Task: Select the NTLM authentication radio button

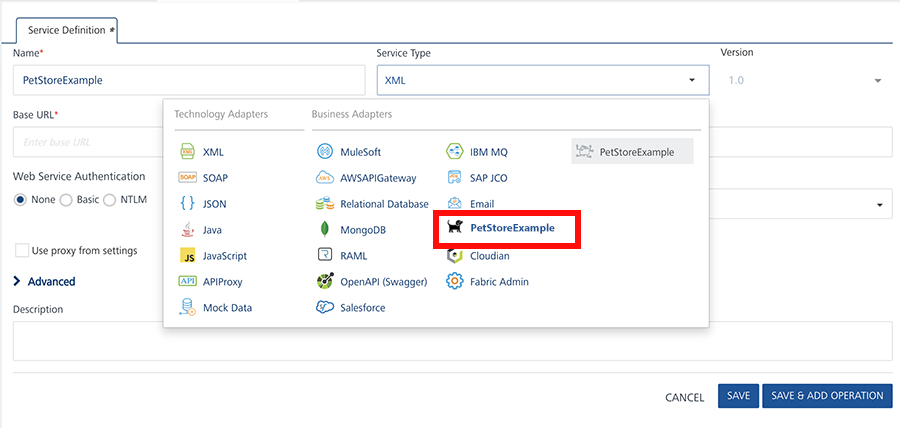Action: coord(110,200)
